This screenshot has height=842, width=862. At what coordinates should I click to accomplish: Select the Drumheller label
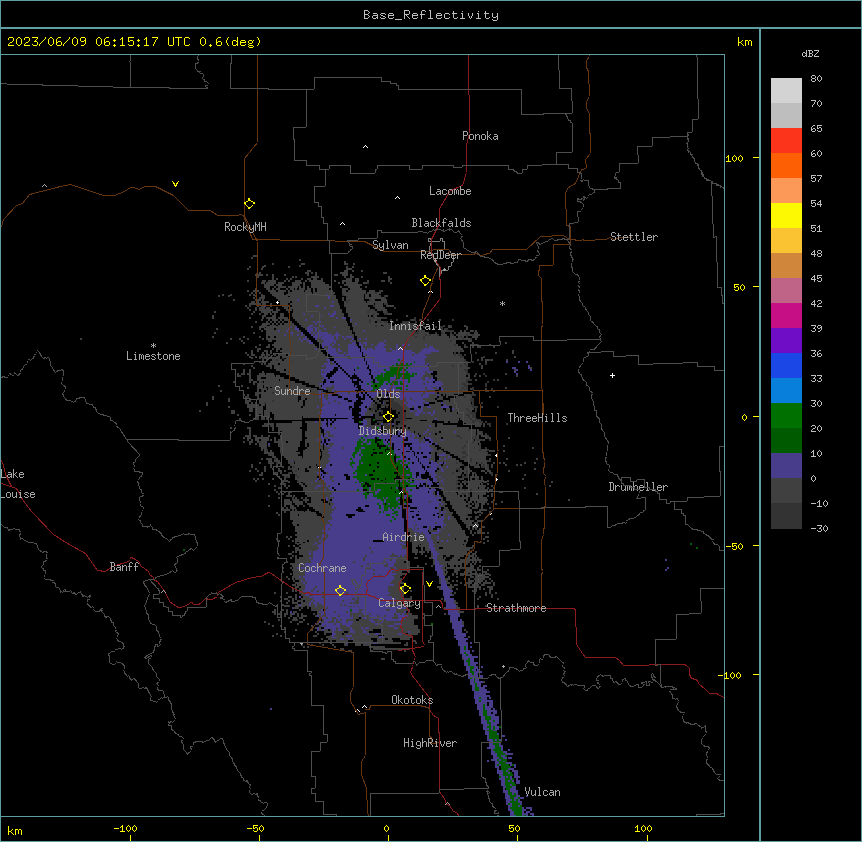[638, 487]
